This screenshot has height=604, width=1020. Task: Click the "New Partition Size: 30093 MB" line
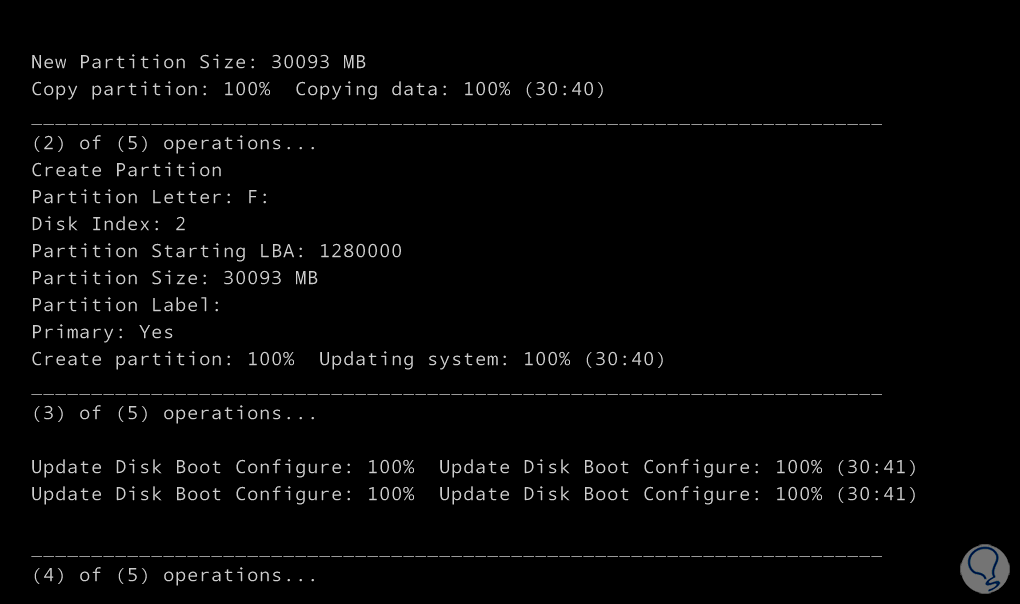198,62
